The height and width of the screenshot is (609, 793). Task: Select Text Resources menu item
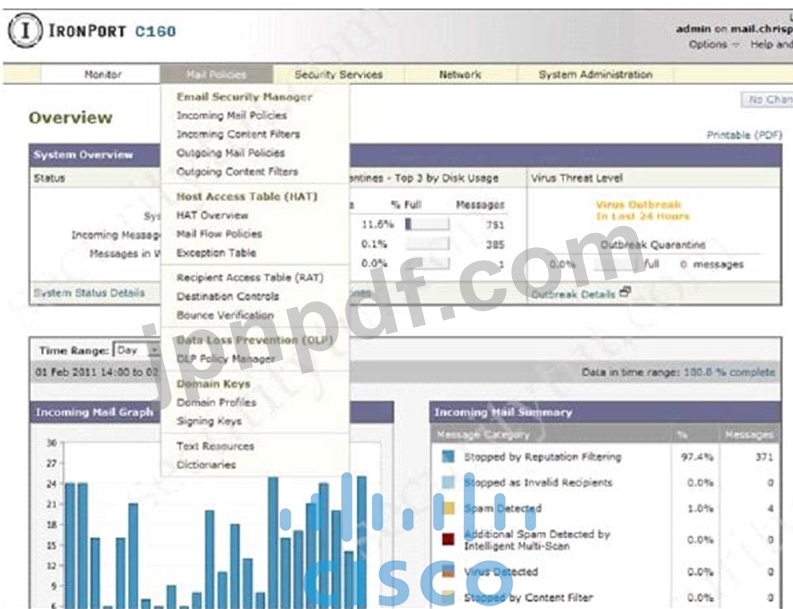pos(215,446)
